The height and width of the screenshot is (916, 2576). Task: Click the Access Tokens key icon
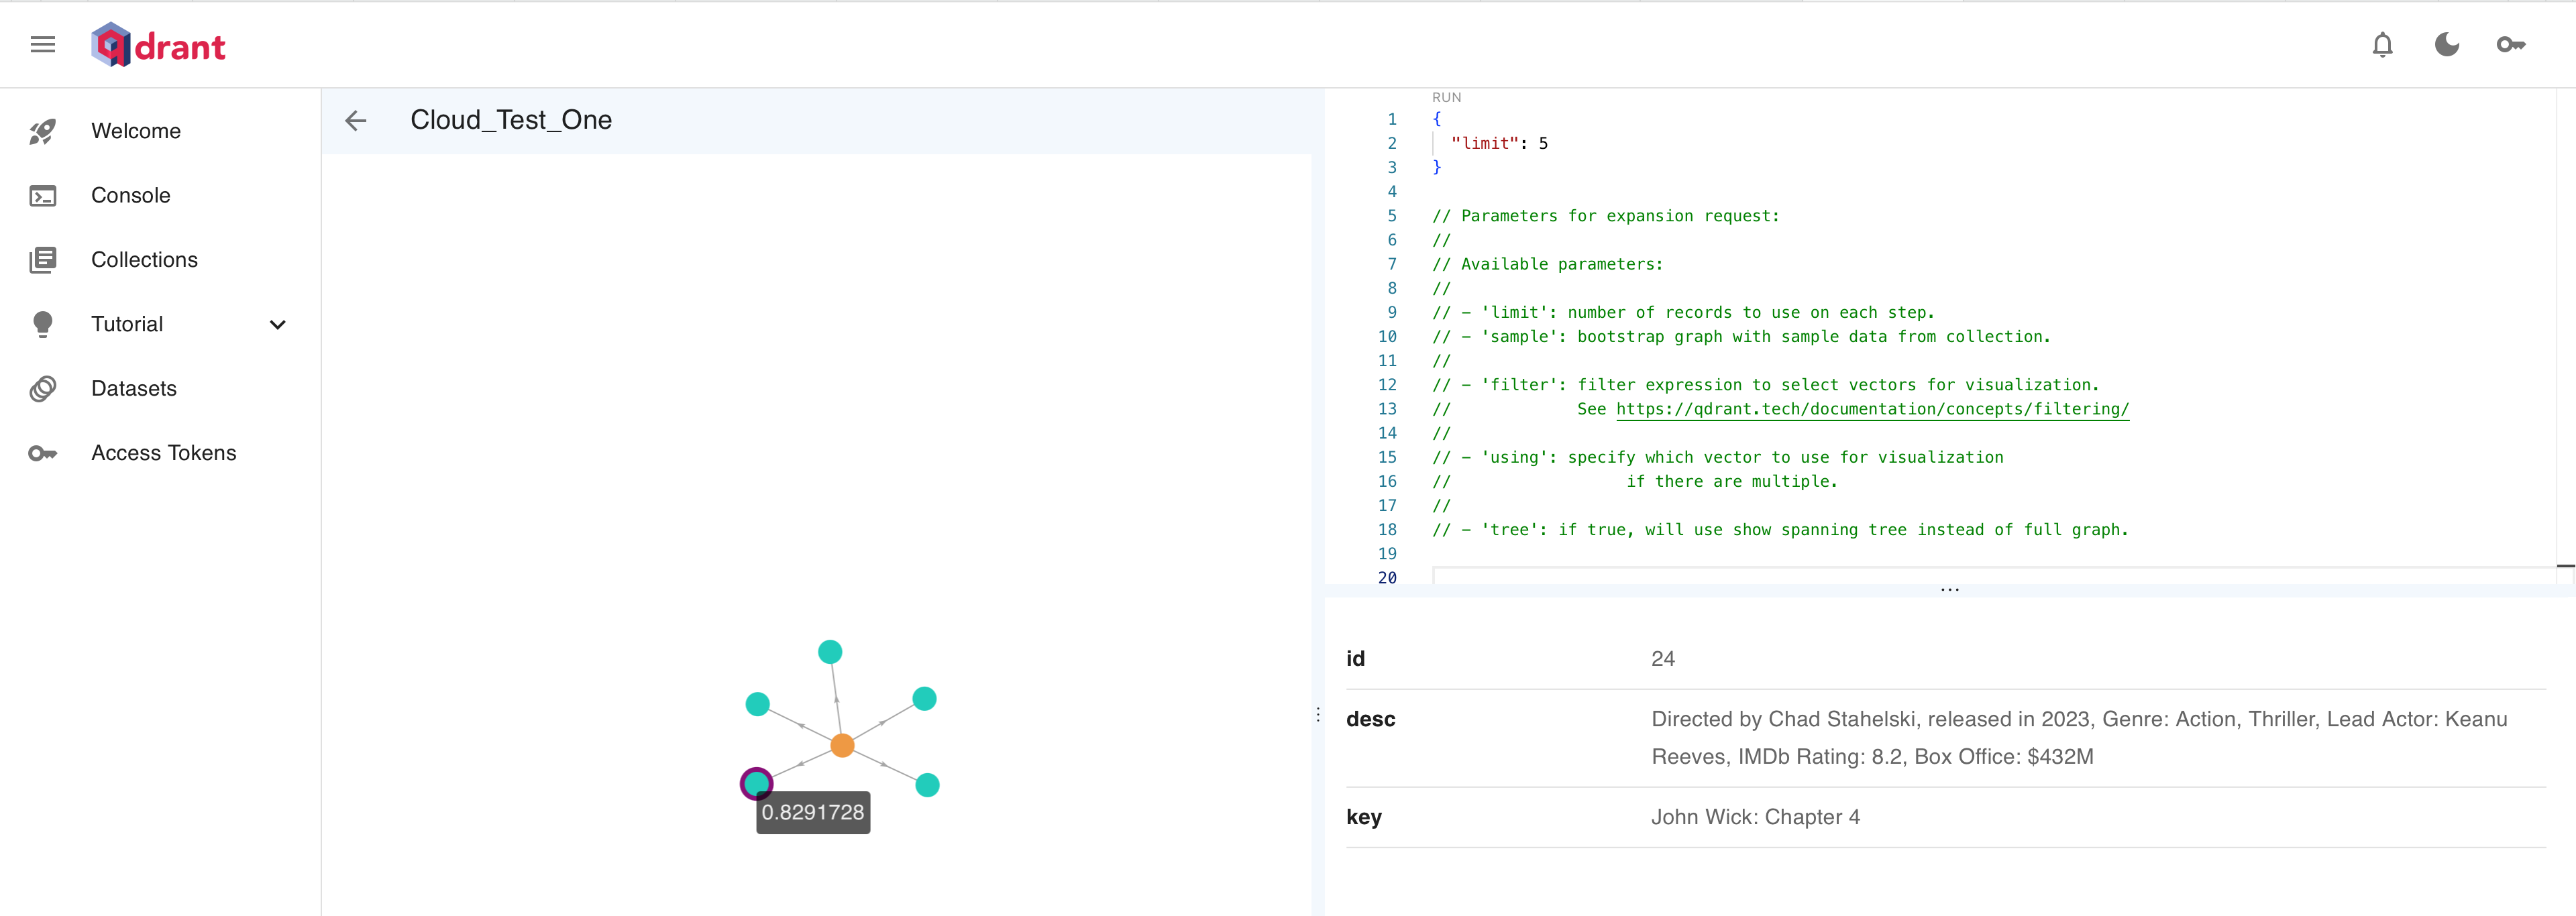click(42, 453)
